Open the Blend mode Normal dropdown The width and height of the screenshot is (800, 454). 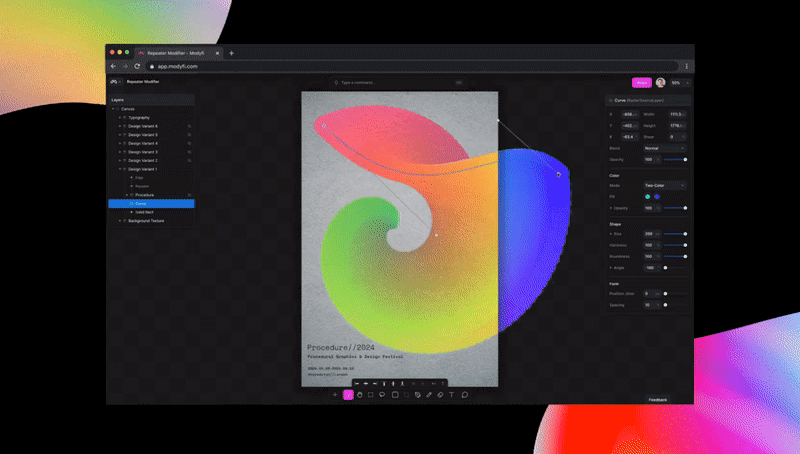[664, 148]
